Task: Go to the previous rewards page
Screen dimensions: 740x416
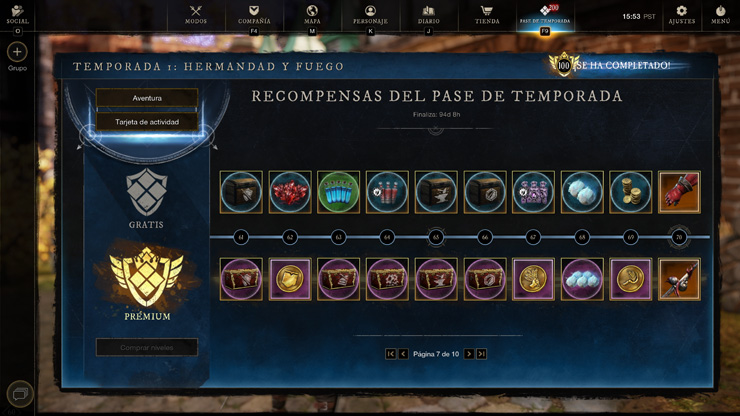Action: (403, 354)
